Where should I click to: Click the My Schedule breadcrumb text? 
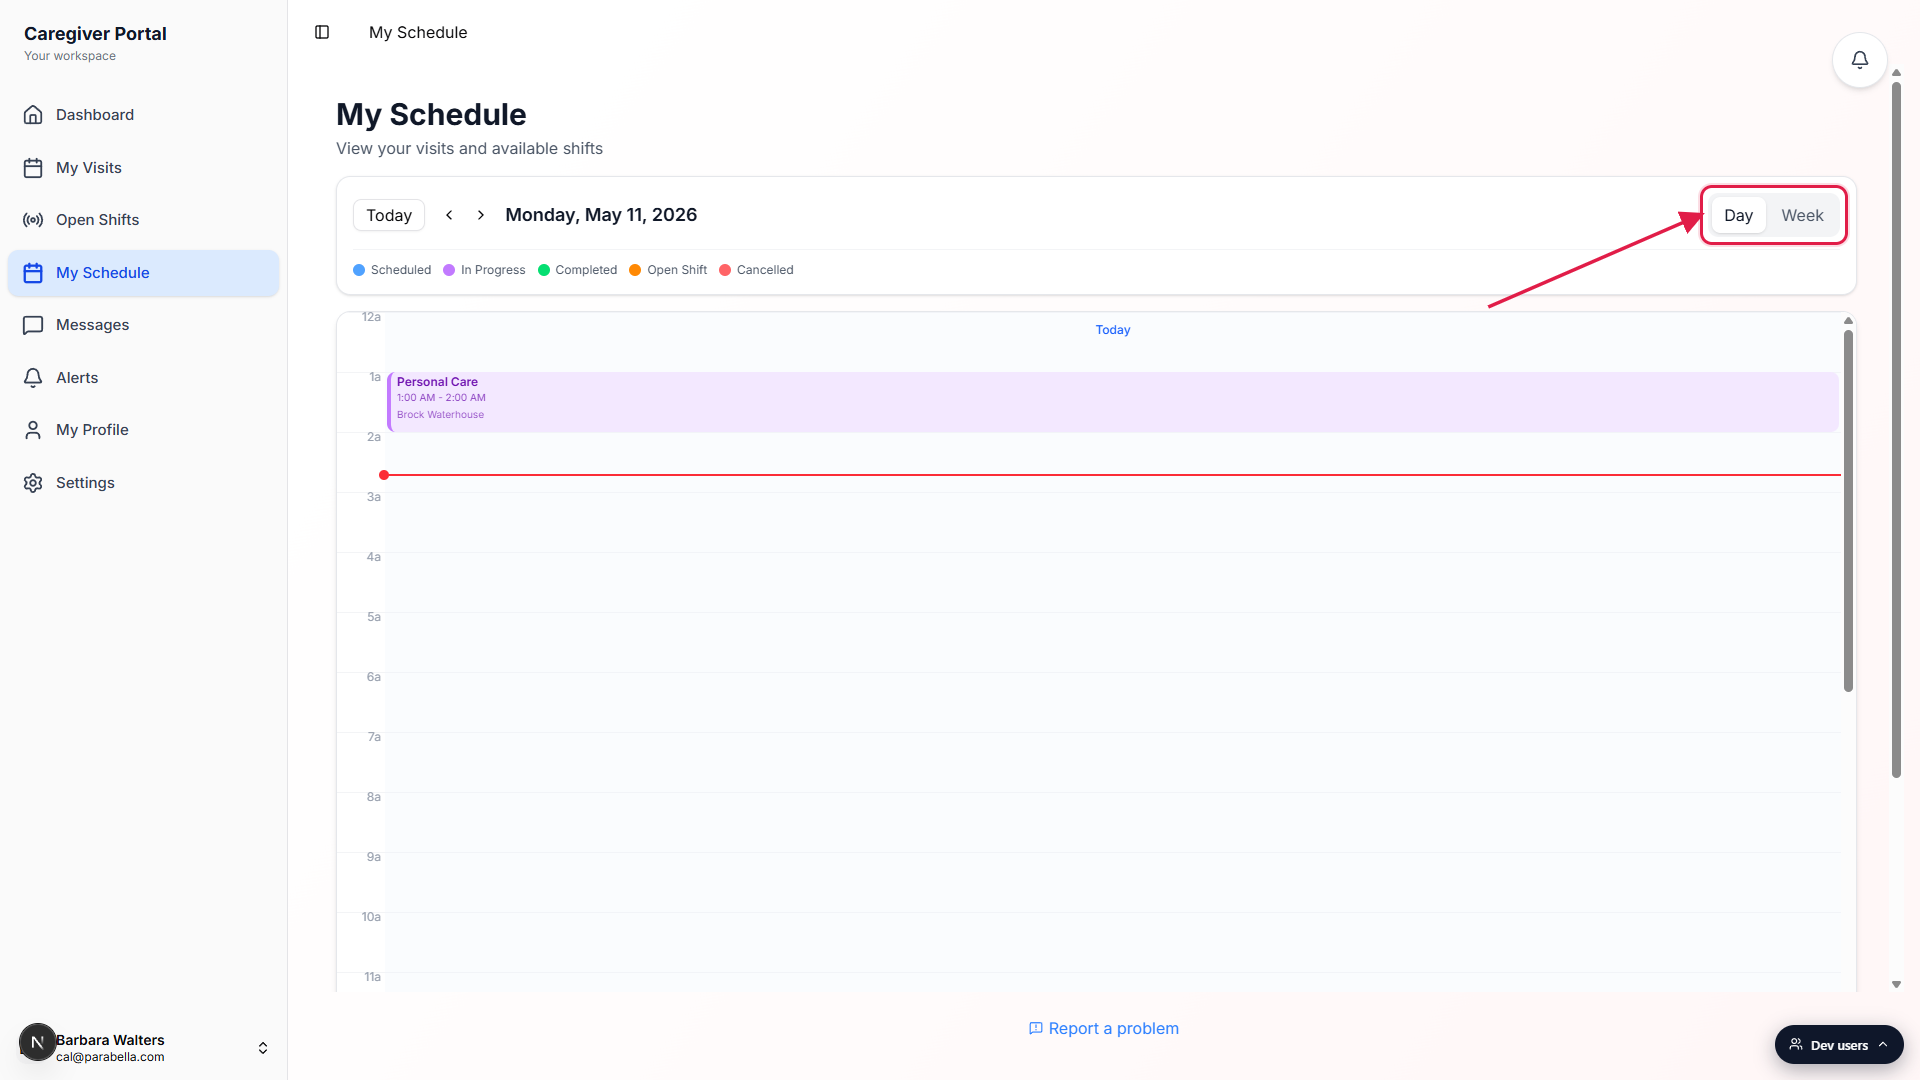tap(418, 32)
